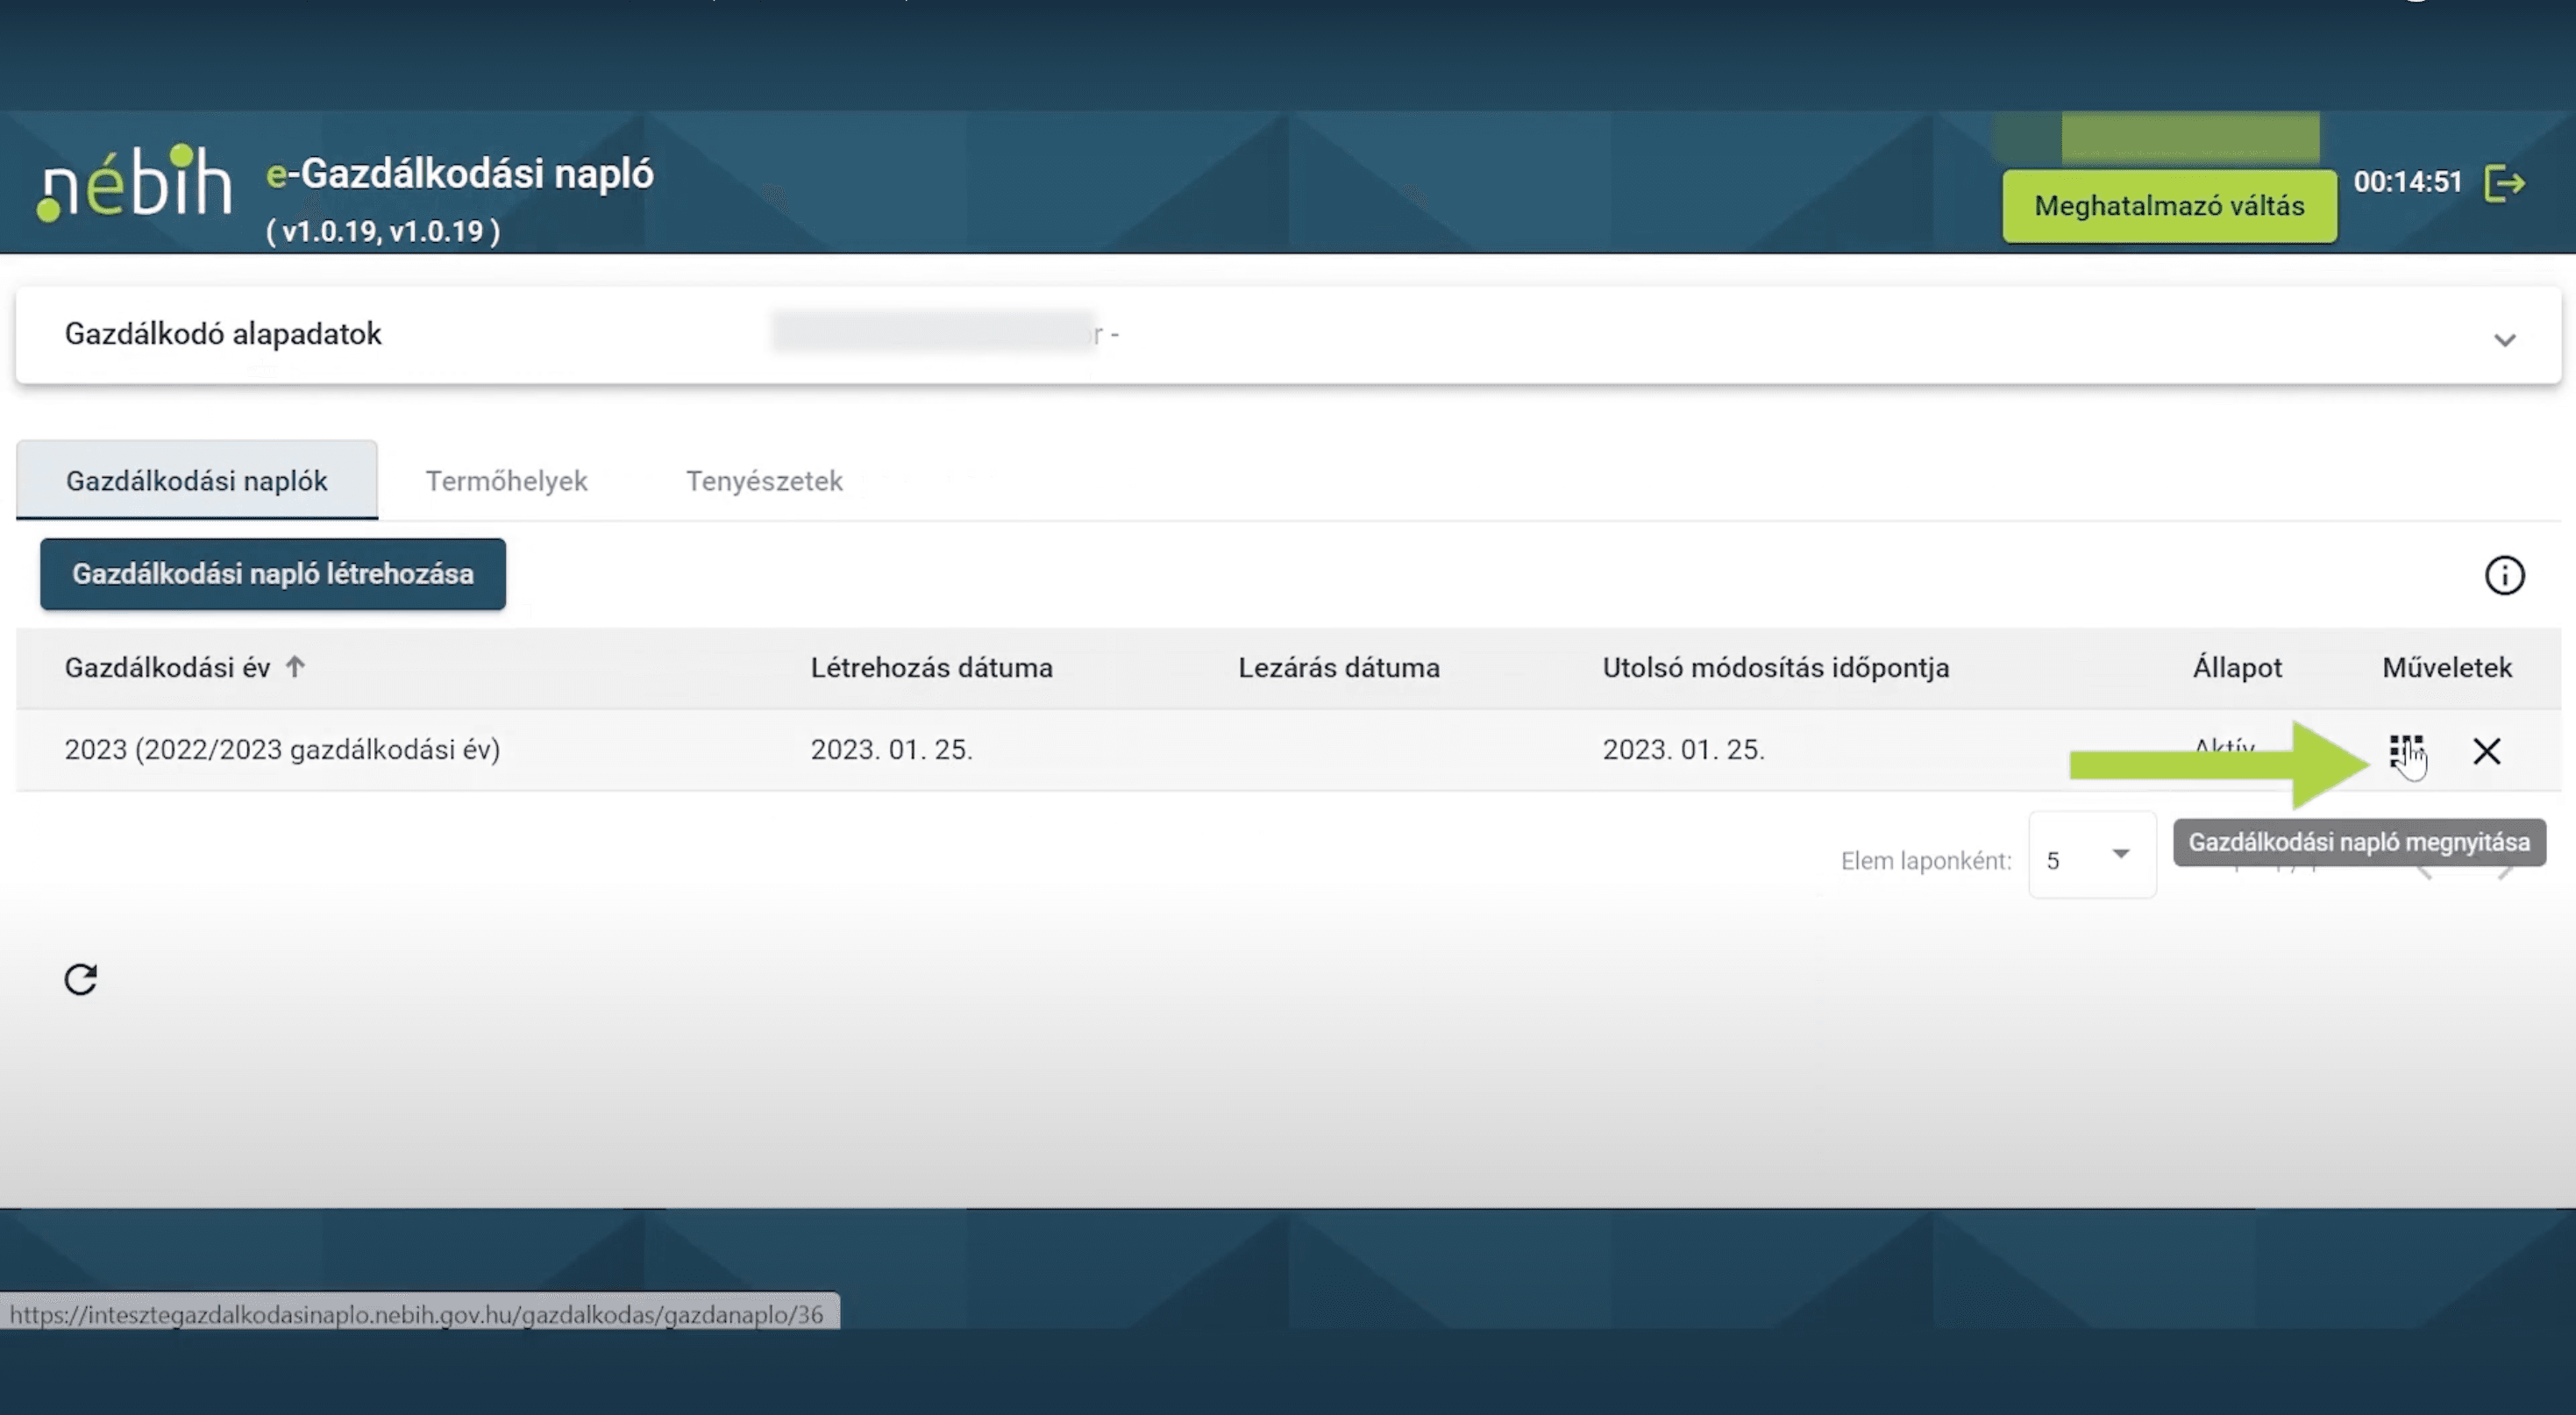Screen dimensions: 2576x1415
Task: Click the nébih logo
Action: 135,183
